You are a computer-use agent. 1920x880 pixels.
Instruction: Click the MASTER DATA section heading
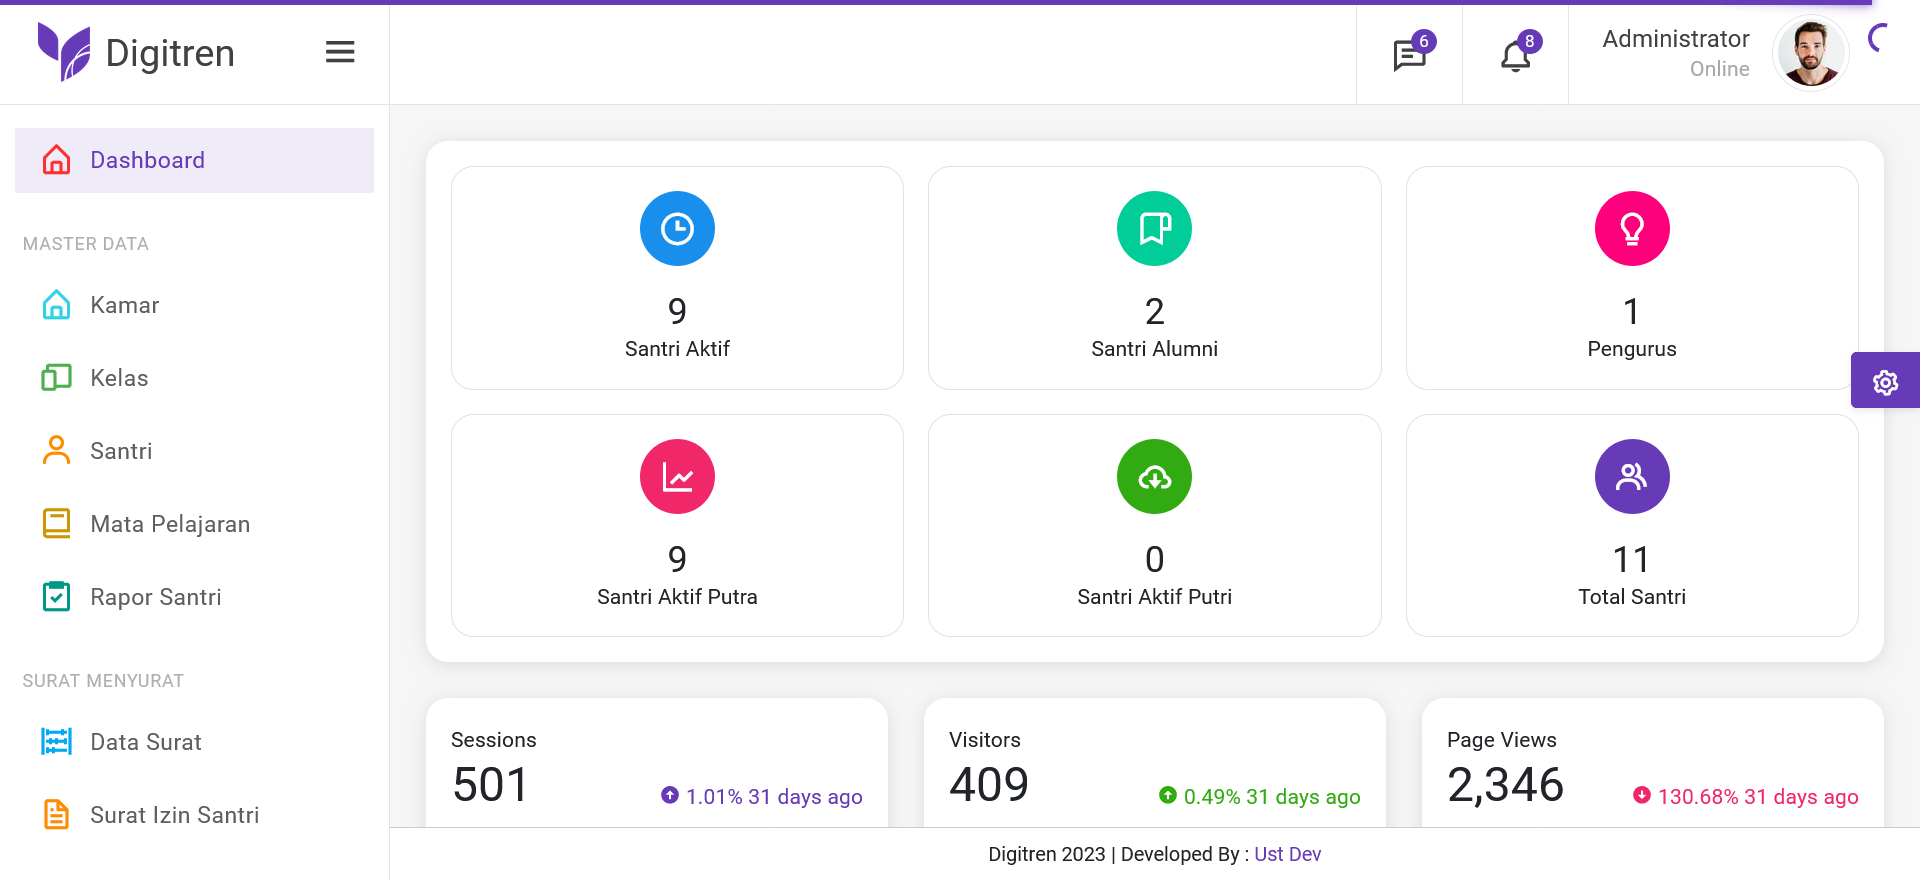86,244
